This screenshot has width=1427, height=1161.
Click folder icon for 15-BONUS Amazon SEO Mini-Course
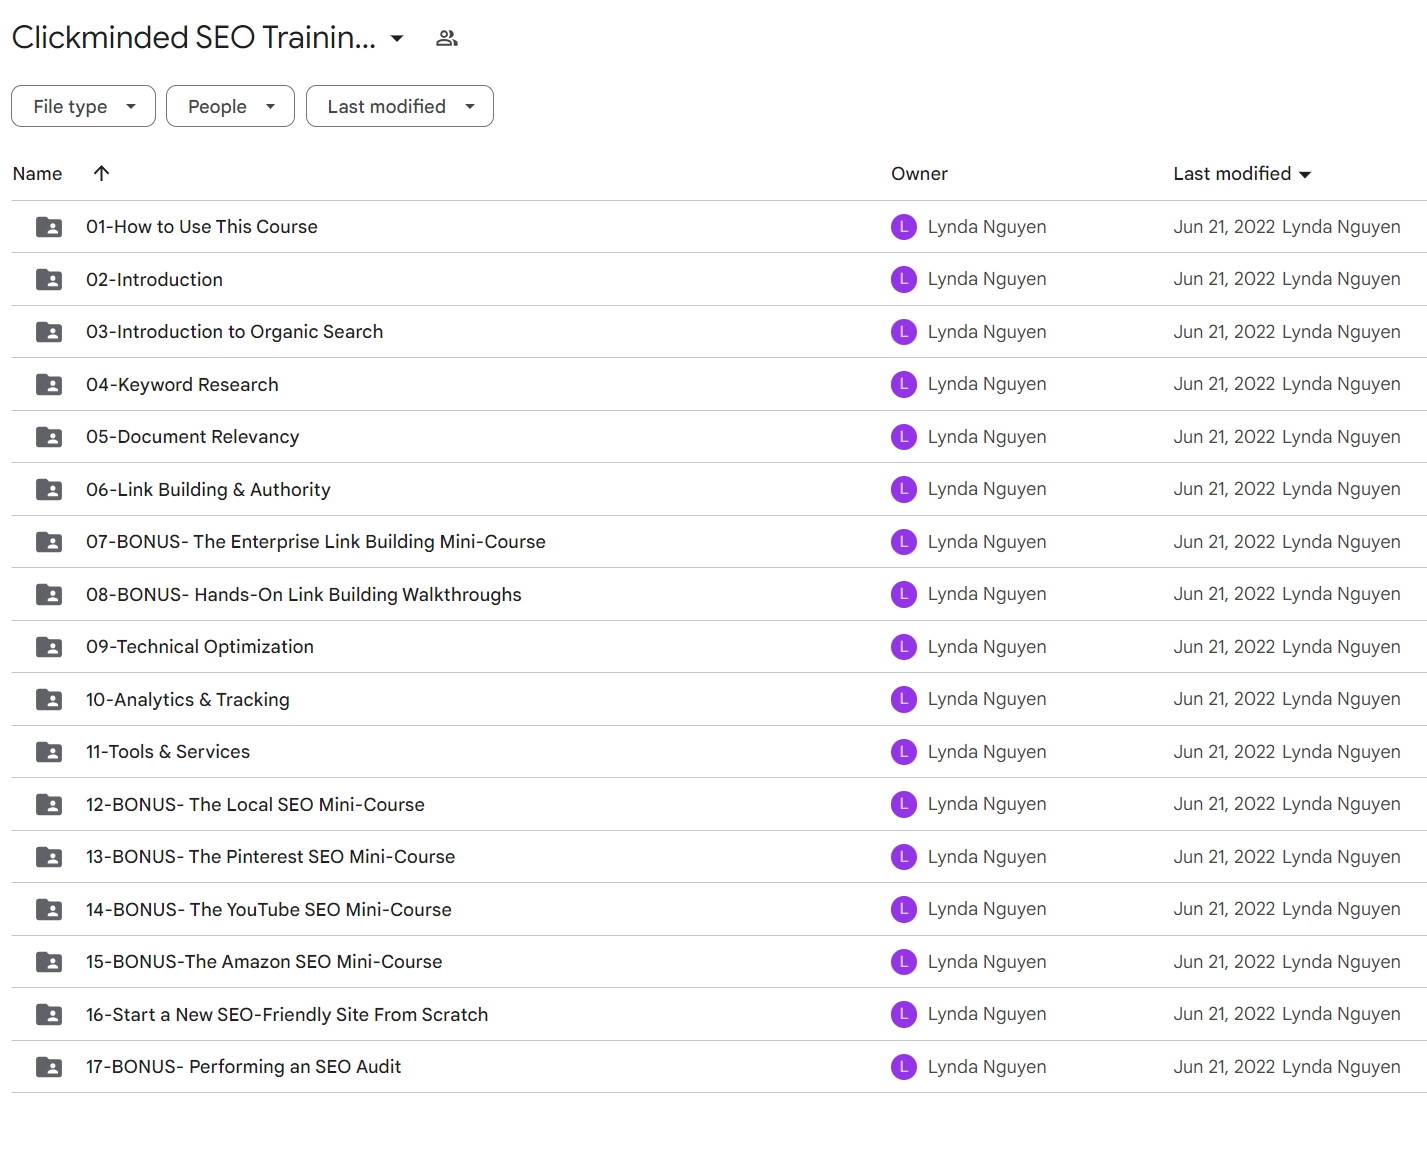tap(49, 962)
